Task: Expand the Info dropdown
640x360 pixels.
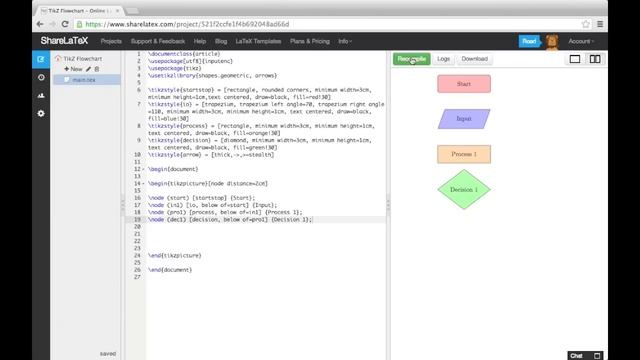Action: click(345, 41)
